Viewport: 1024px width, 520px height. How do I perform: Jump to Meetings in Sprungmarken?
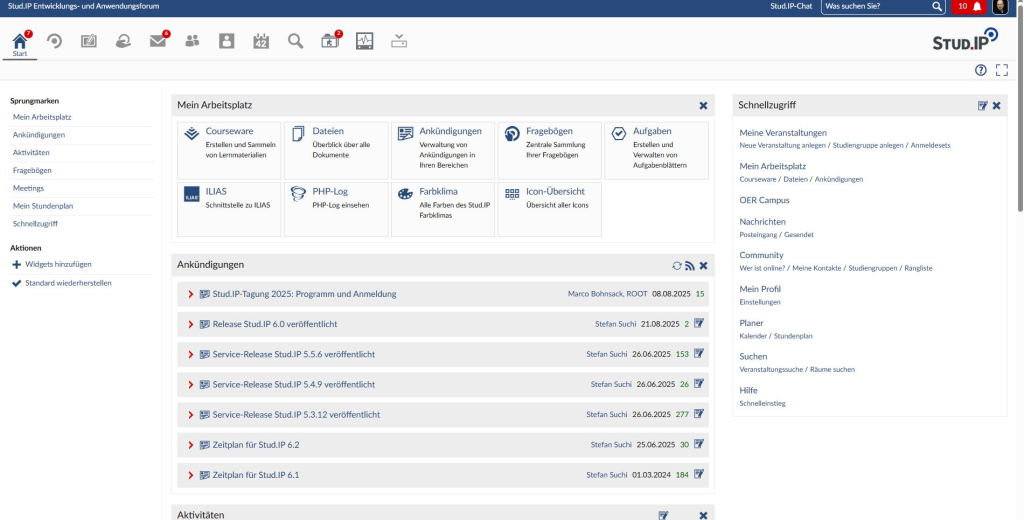[x=29, y=188]
